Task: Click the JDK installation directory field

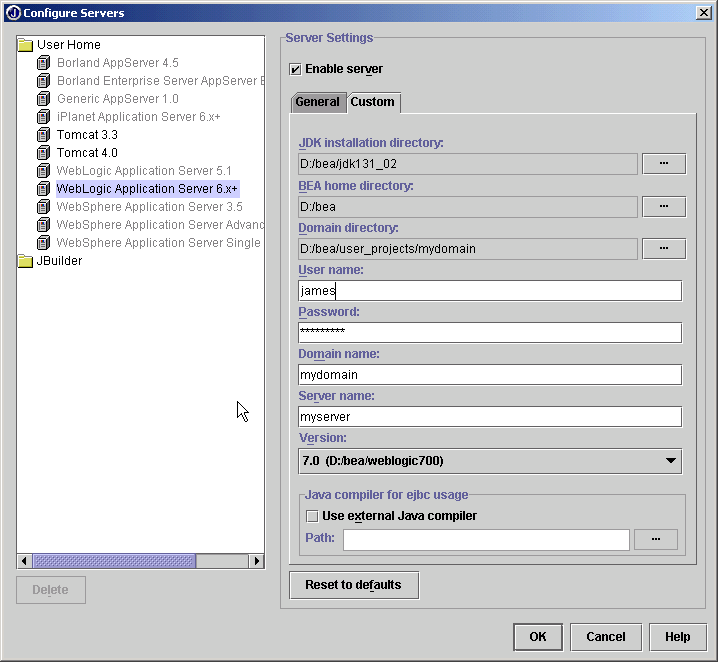Action: click(468, 164)
